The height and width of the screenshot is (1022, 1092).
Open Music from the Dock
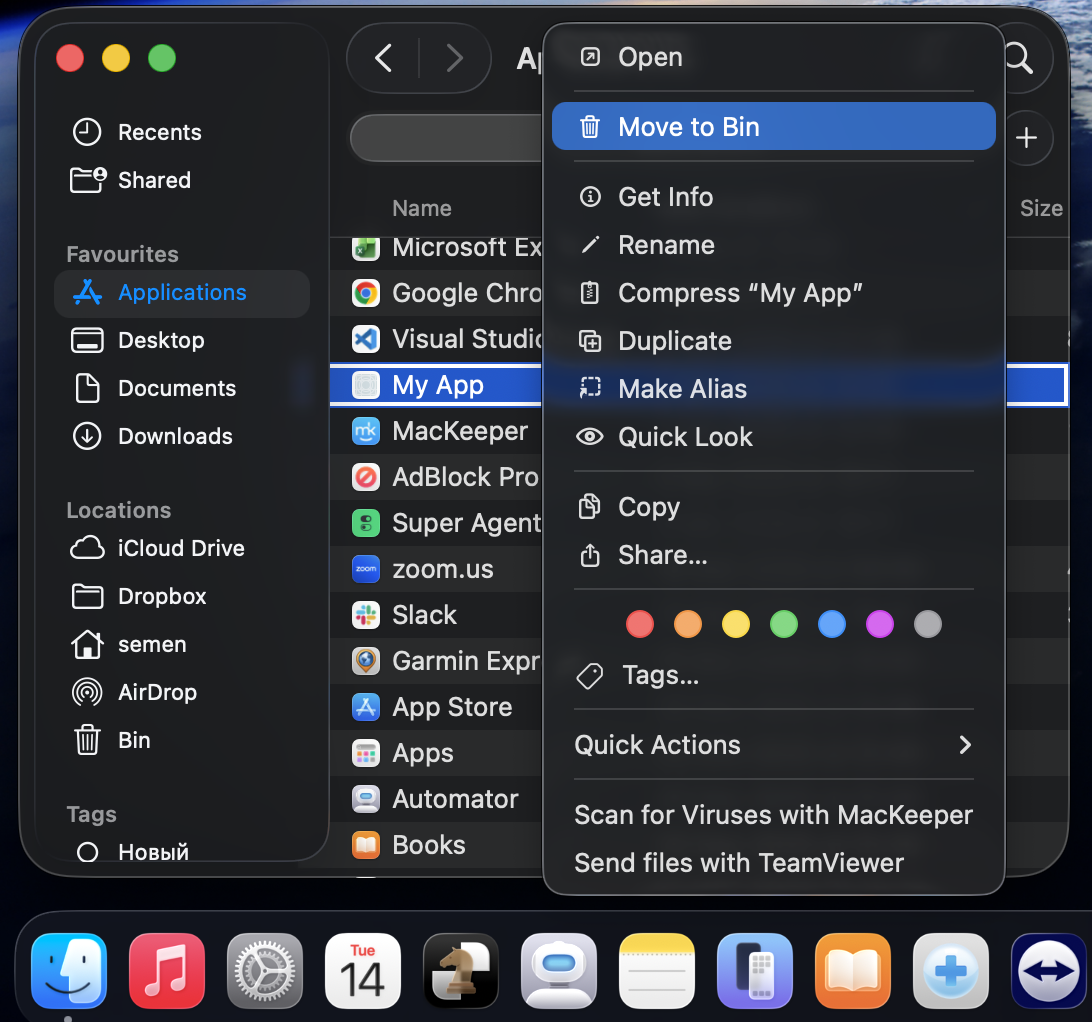tap(167, 970)
